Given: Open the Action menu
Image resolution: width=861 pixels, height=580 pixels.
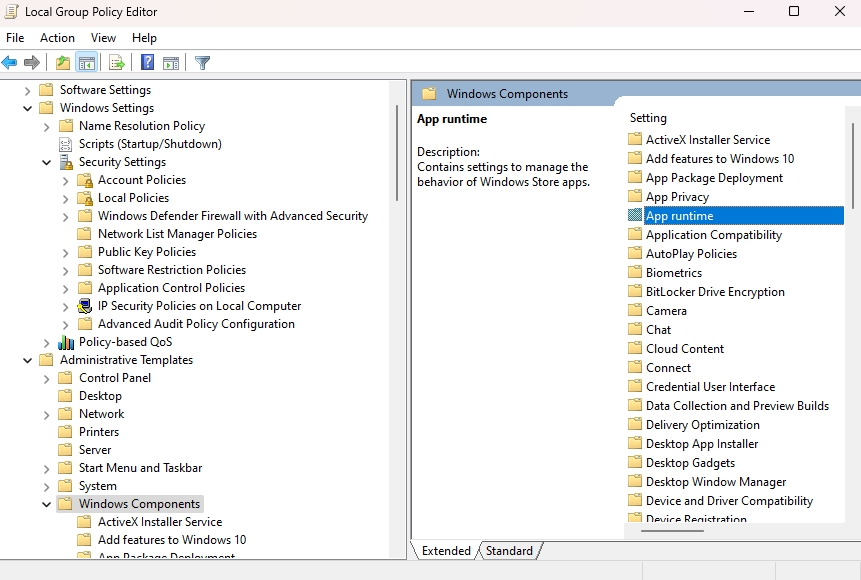Looking at the screenshot, I should pos(57,37).
